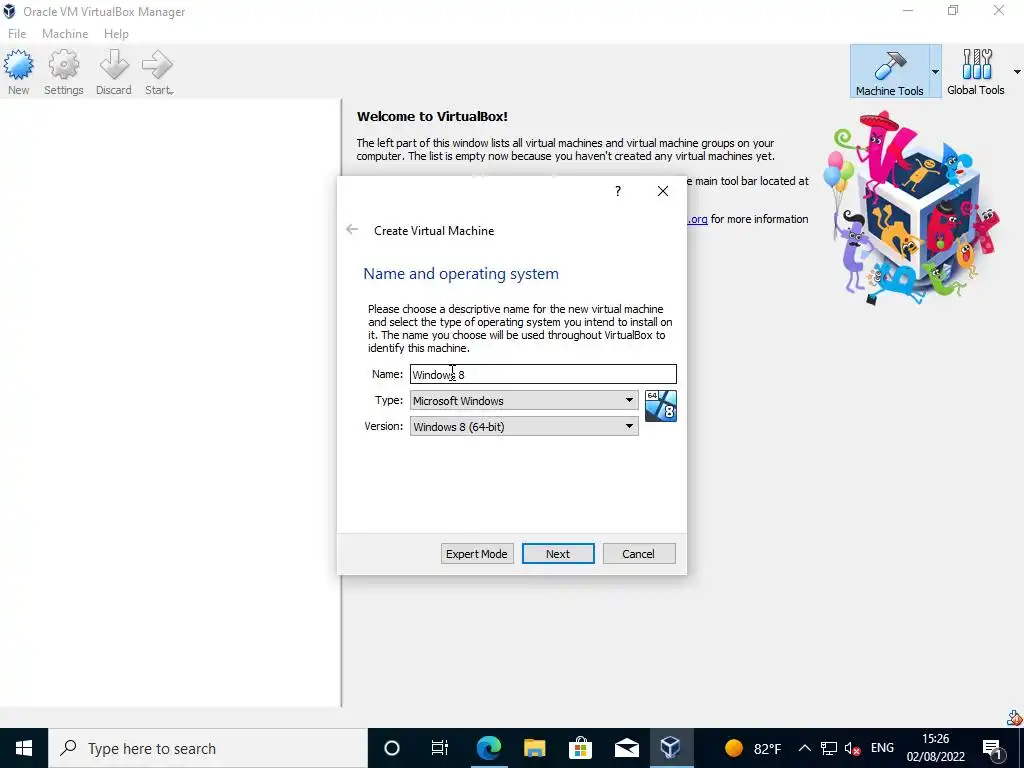Click the Start toolbar icon
Image resolution: width=1024 pixels, height=768 pixels.
[x=159, y=72]
